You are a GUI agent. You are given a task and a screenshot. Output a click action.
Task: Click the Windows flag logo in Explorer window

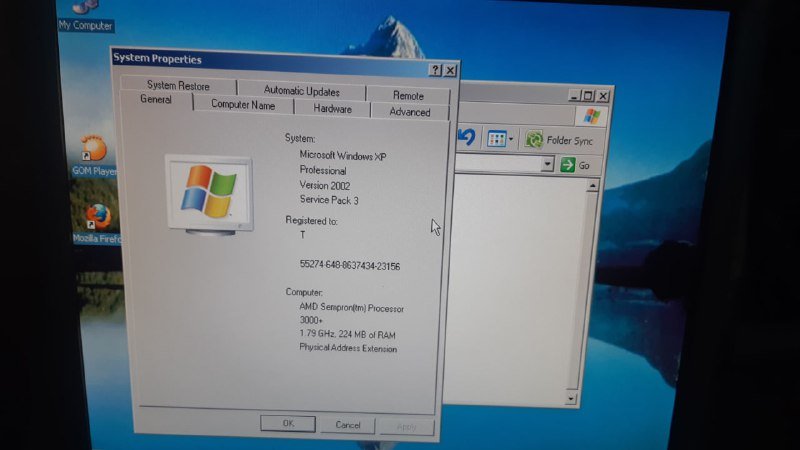point(591,116)
